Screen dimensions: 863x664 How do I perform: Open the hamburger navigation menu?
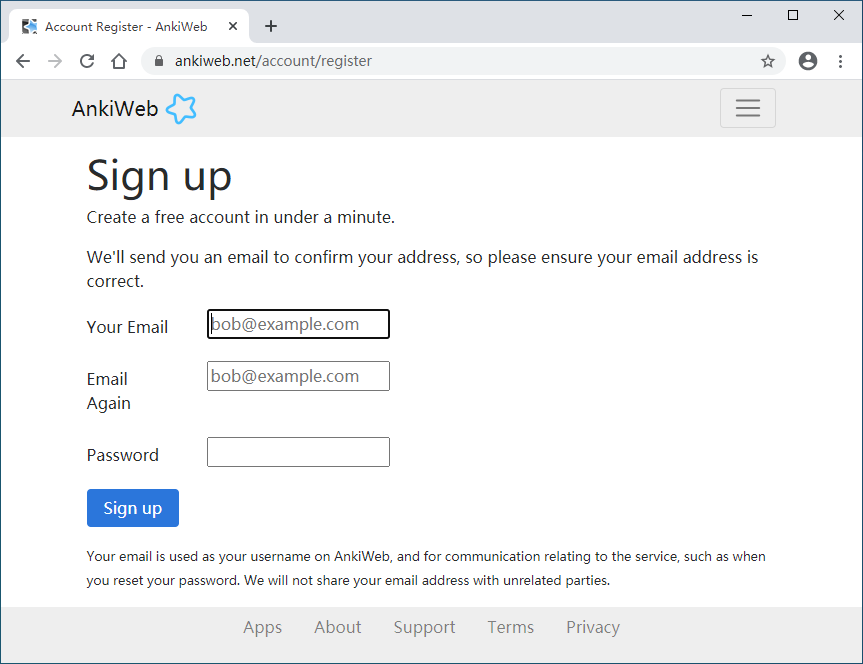[747, 108]
